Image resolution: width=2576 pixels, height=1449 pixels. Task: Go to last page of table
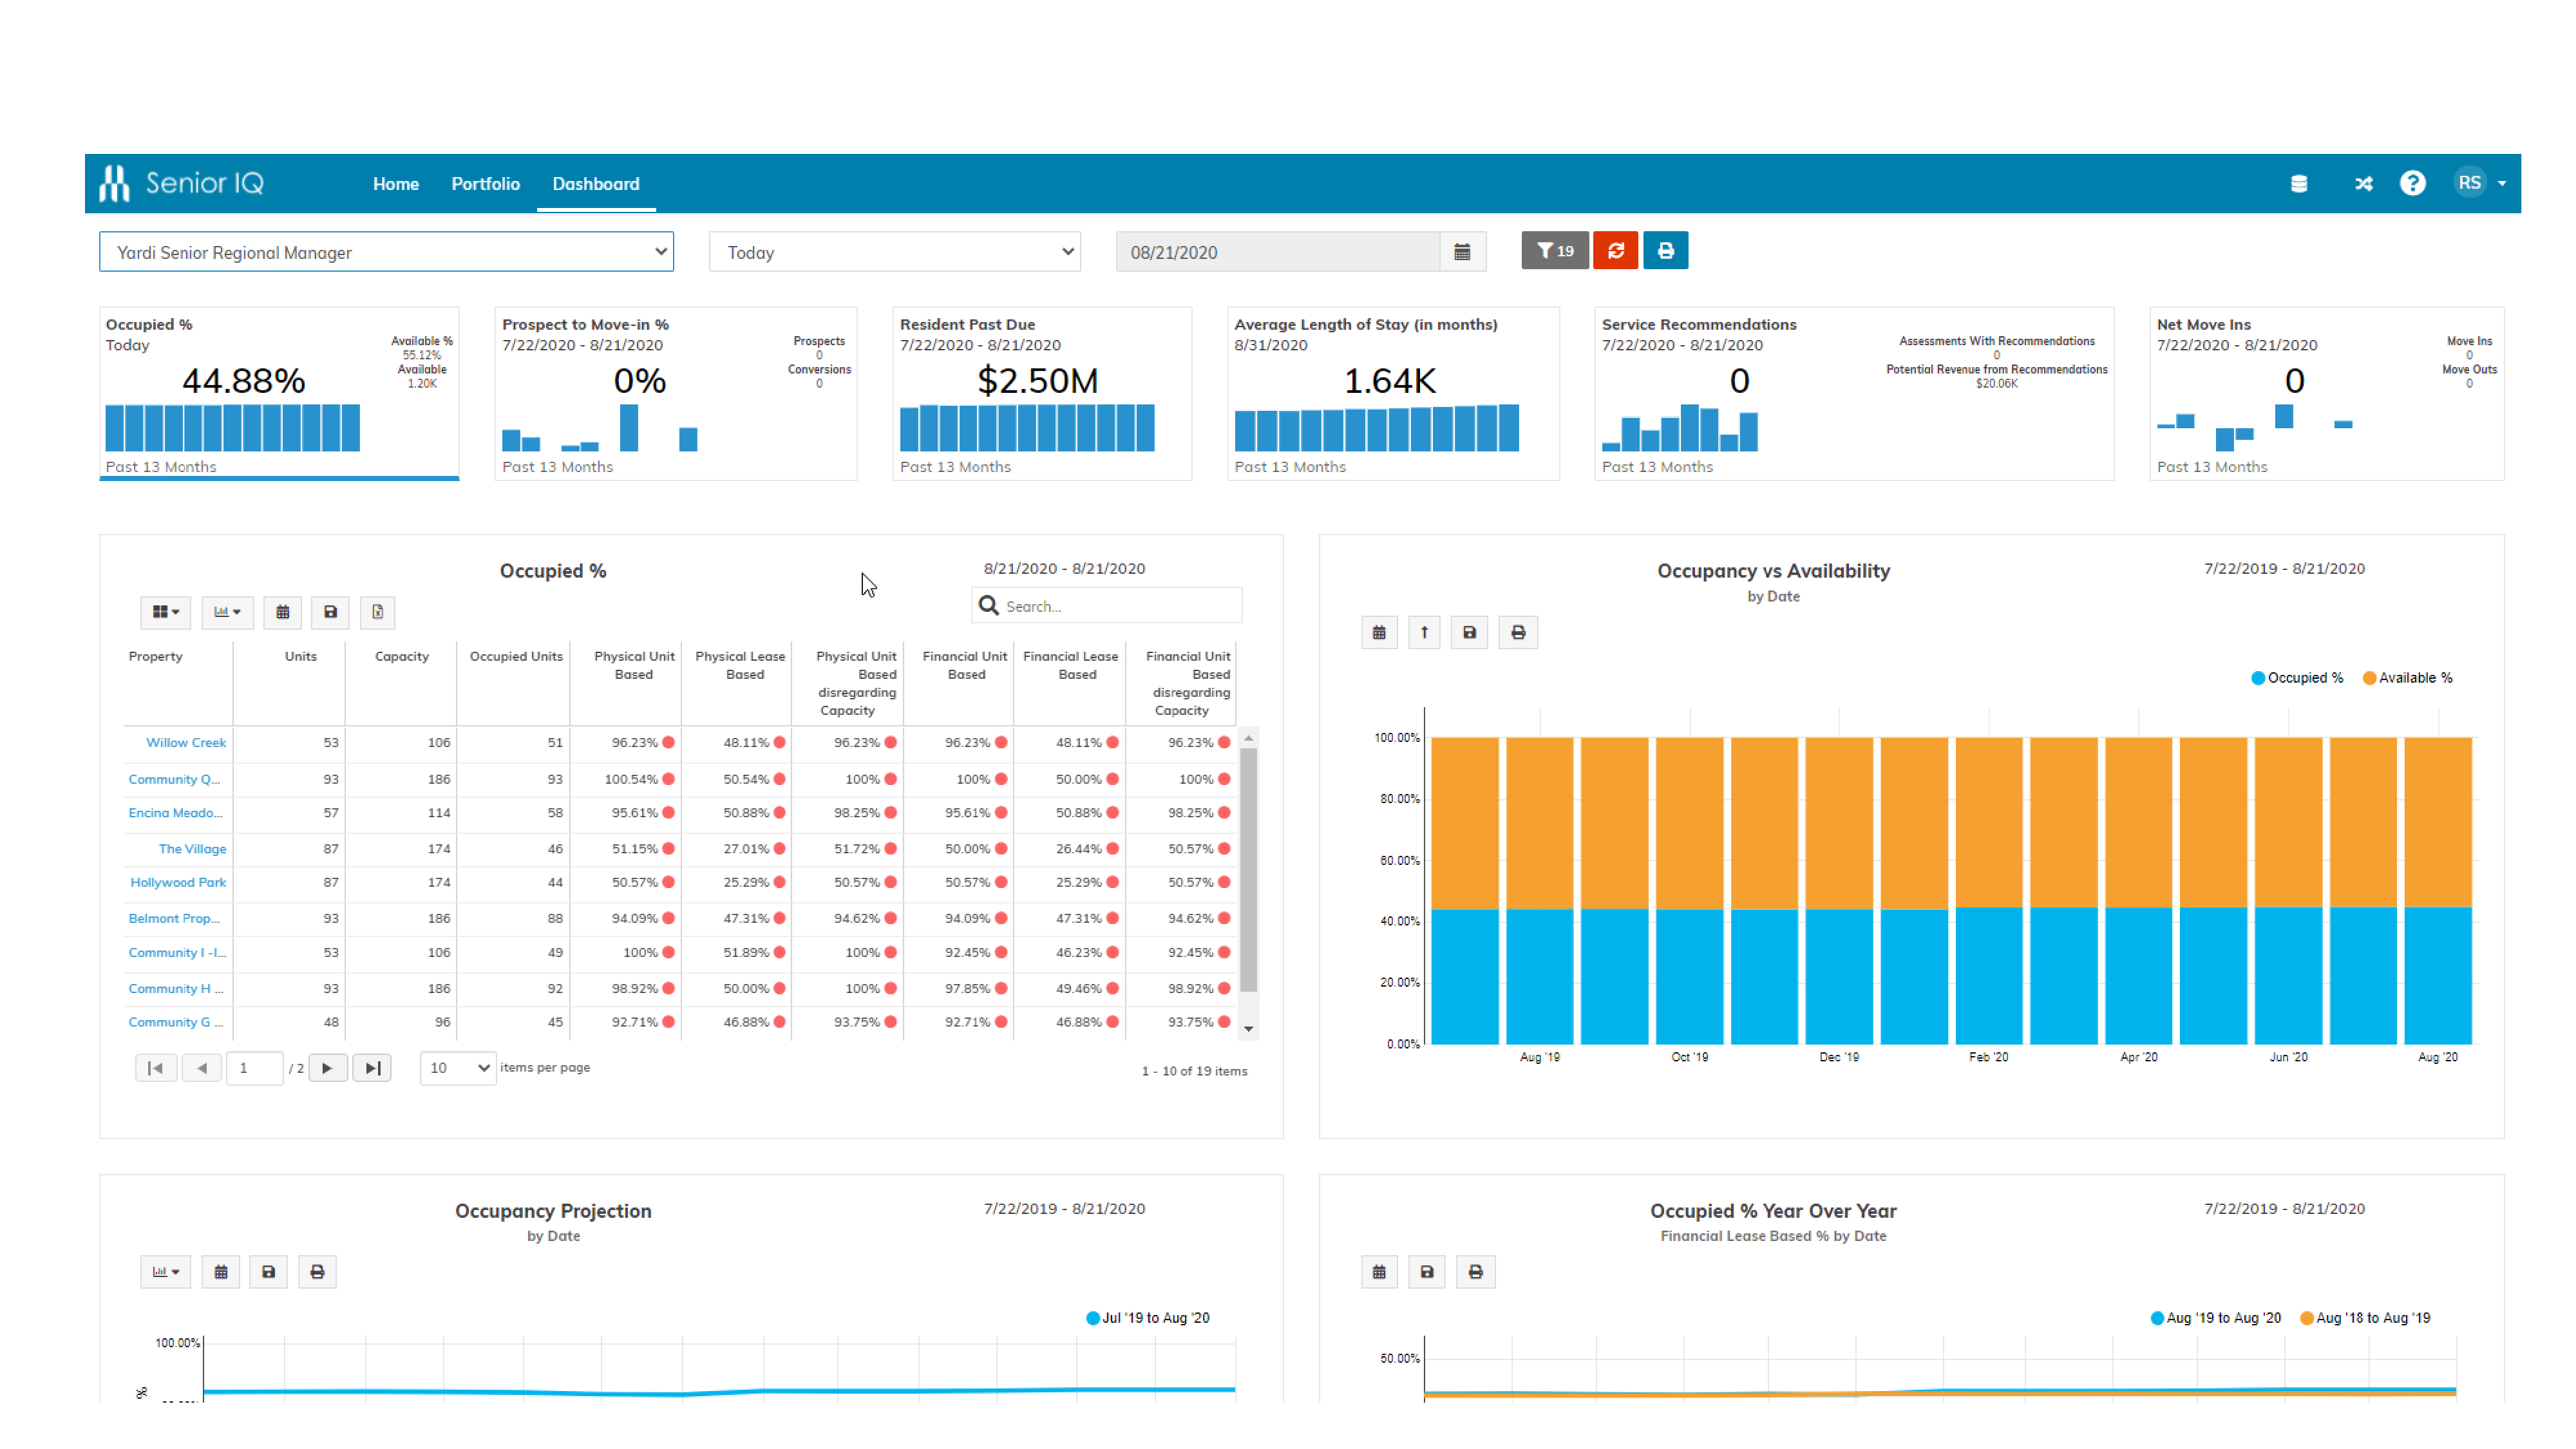click(x=372, y=1068)
